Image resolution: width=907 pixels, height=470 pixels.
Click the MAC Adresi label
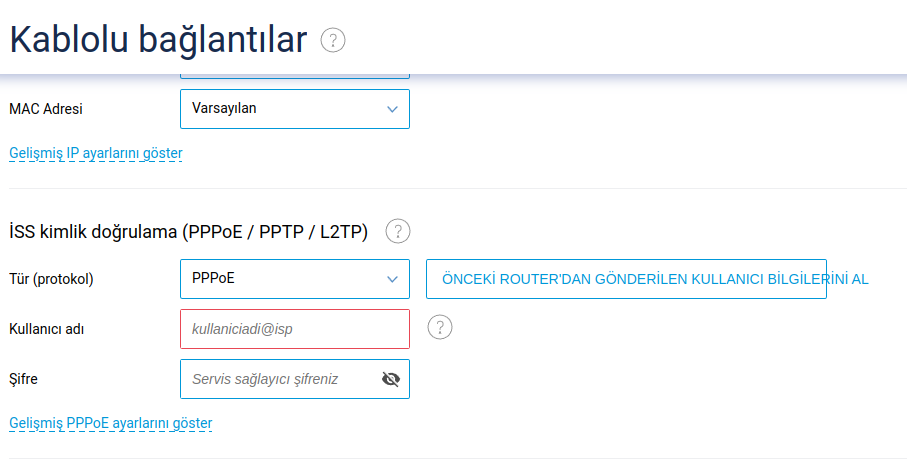point(46,109)
